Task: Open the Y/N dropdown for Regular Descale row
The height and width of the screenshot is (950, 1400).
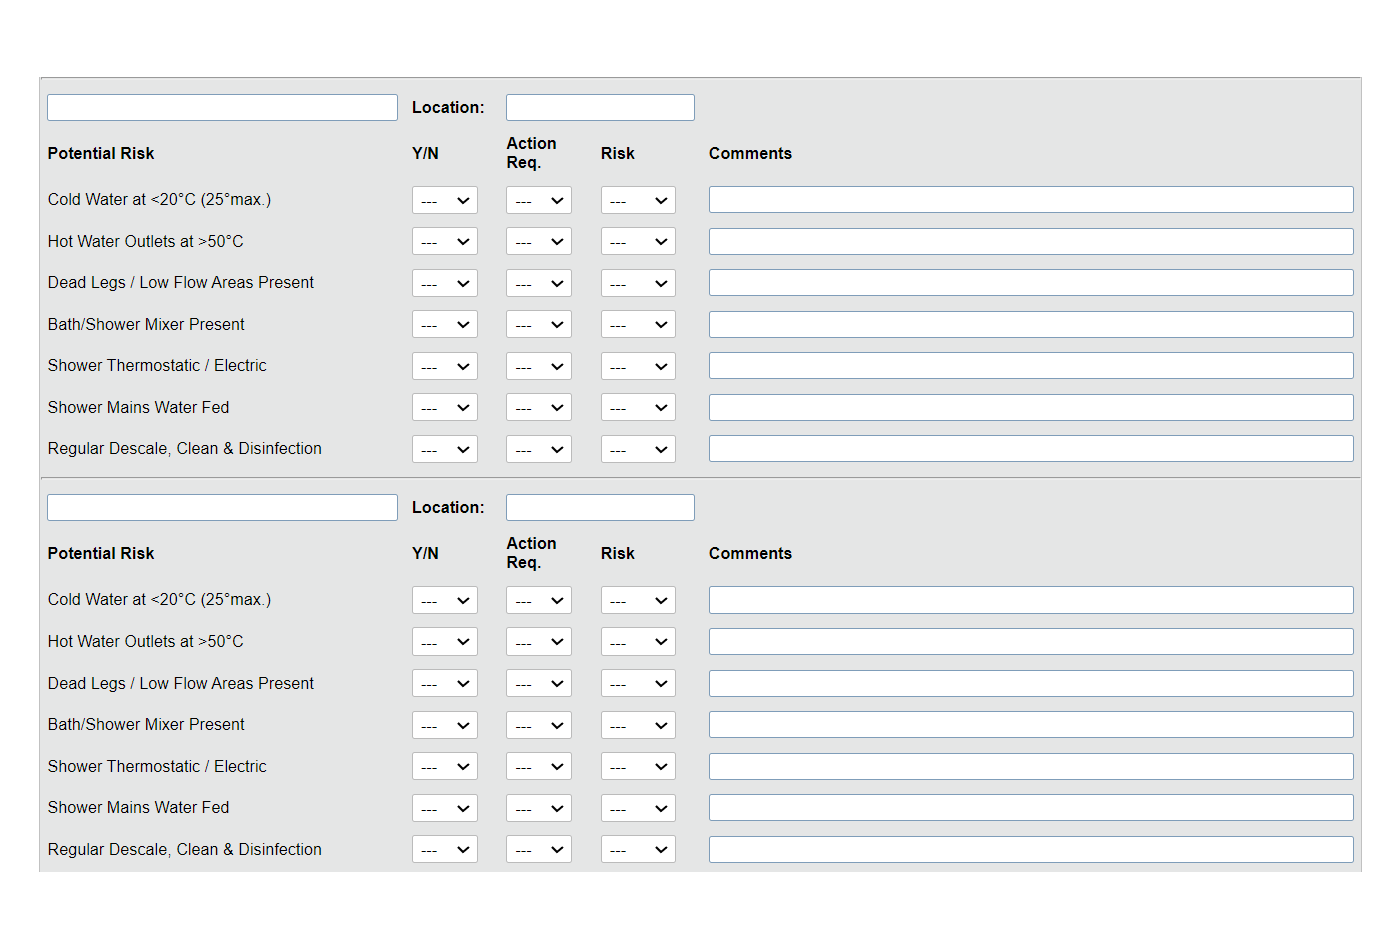Action: pos(444,449)
